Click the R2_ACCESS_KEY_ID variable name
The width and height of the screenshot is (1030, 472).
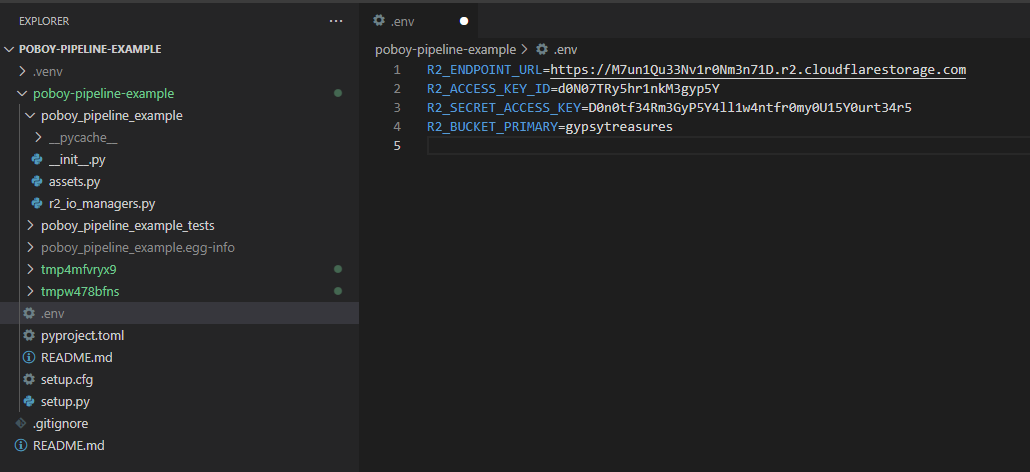pyautogui.click(x=489, y=89)
